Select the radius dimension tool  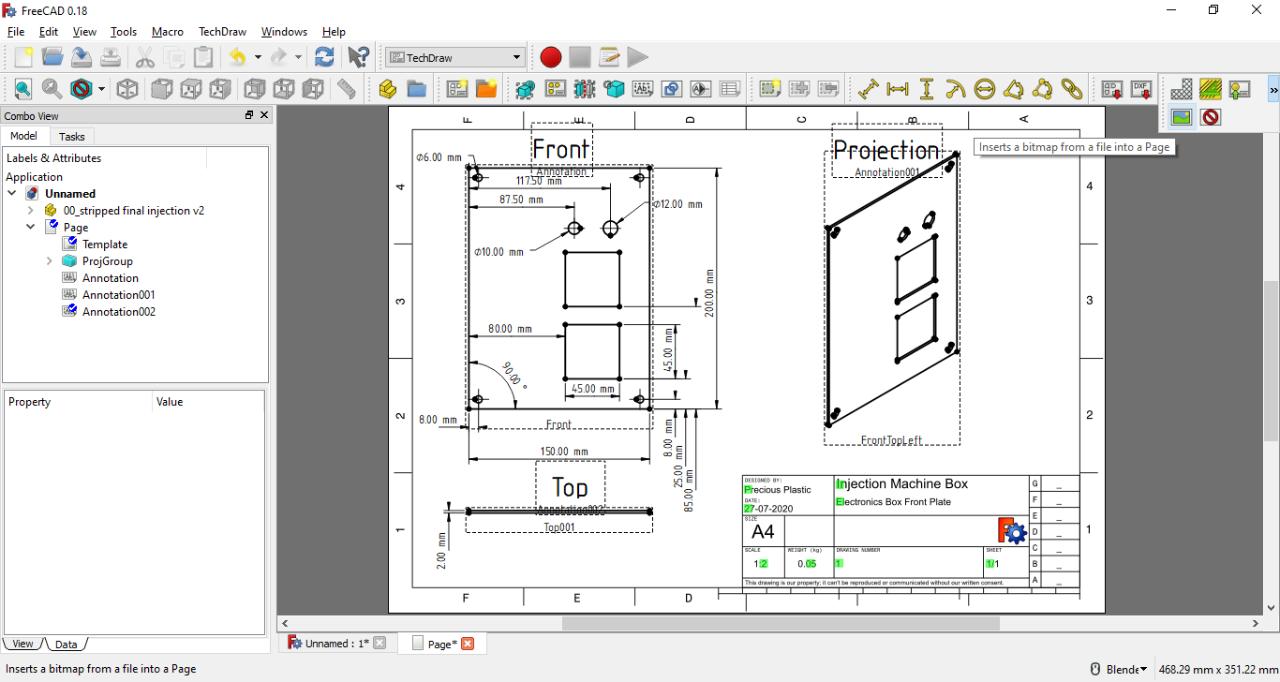955,90
